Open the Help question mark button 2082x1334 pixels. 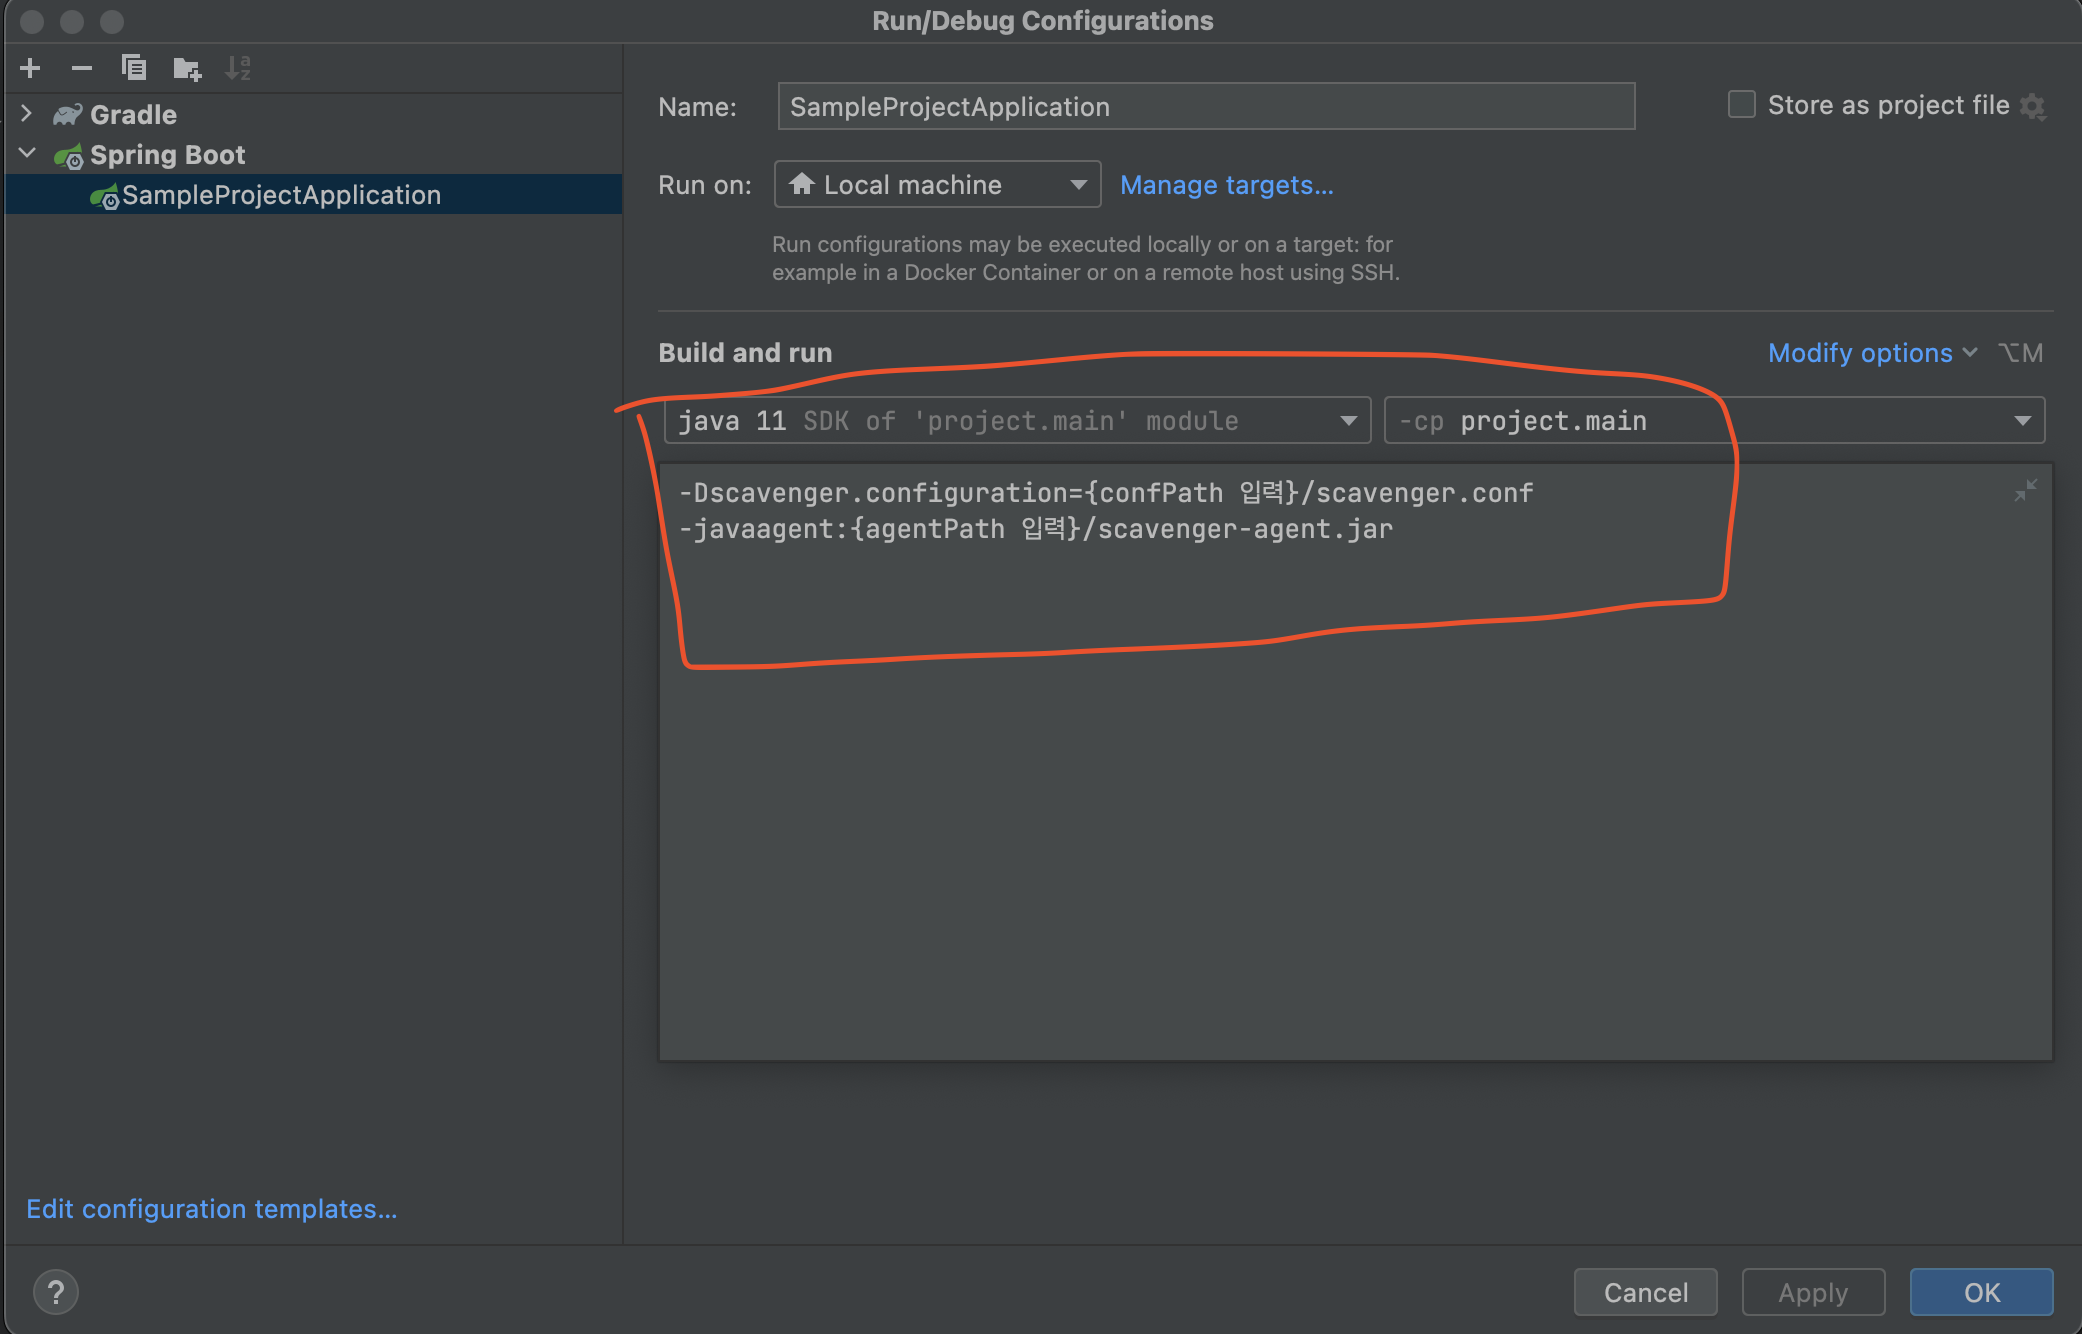pyautogui.click(x=56, y=1292)
